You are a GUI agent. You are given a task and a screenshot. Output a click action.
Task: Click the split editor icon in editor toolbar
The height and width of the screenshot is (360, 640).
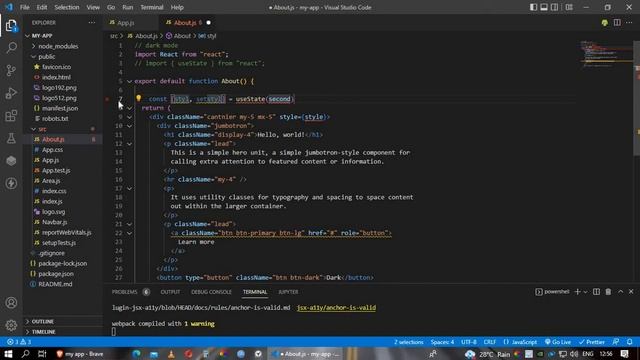617,22
